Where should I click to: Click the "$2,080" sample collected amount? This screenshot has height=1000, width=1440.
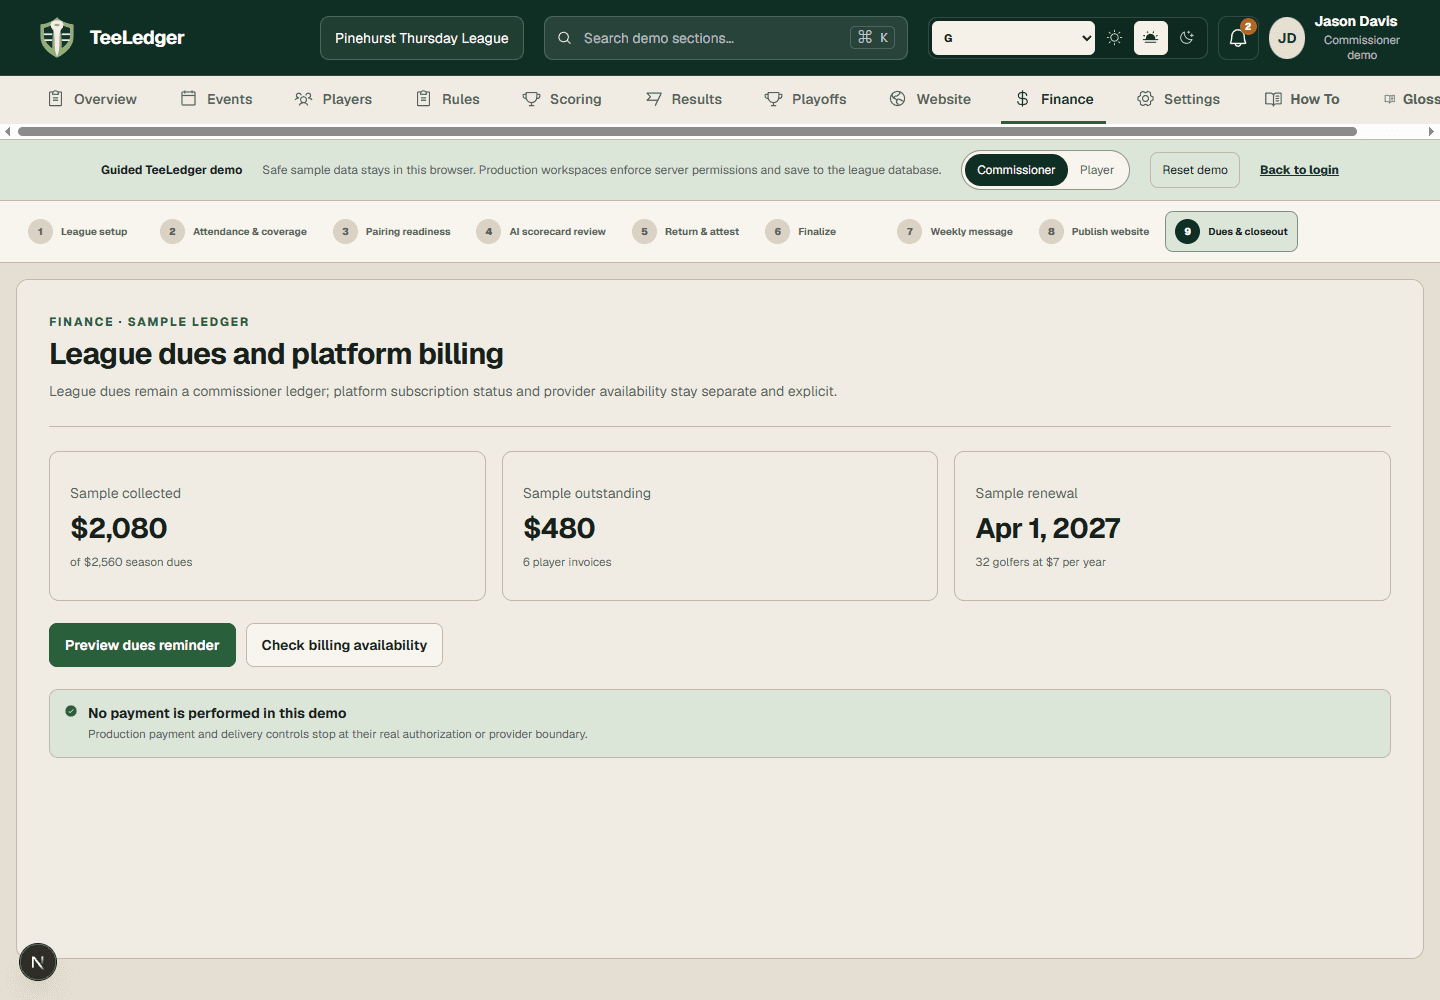(x=119, y=528)
